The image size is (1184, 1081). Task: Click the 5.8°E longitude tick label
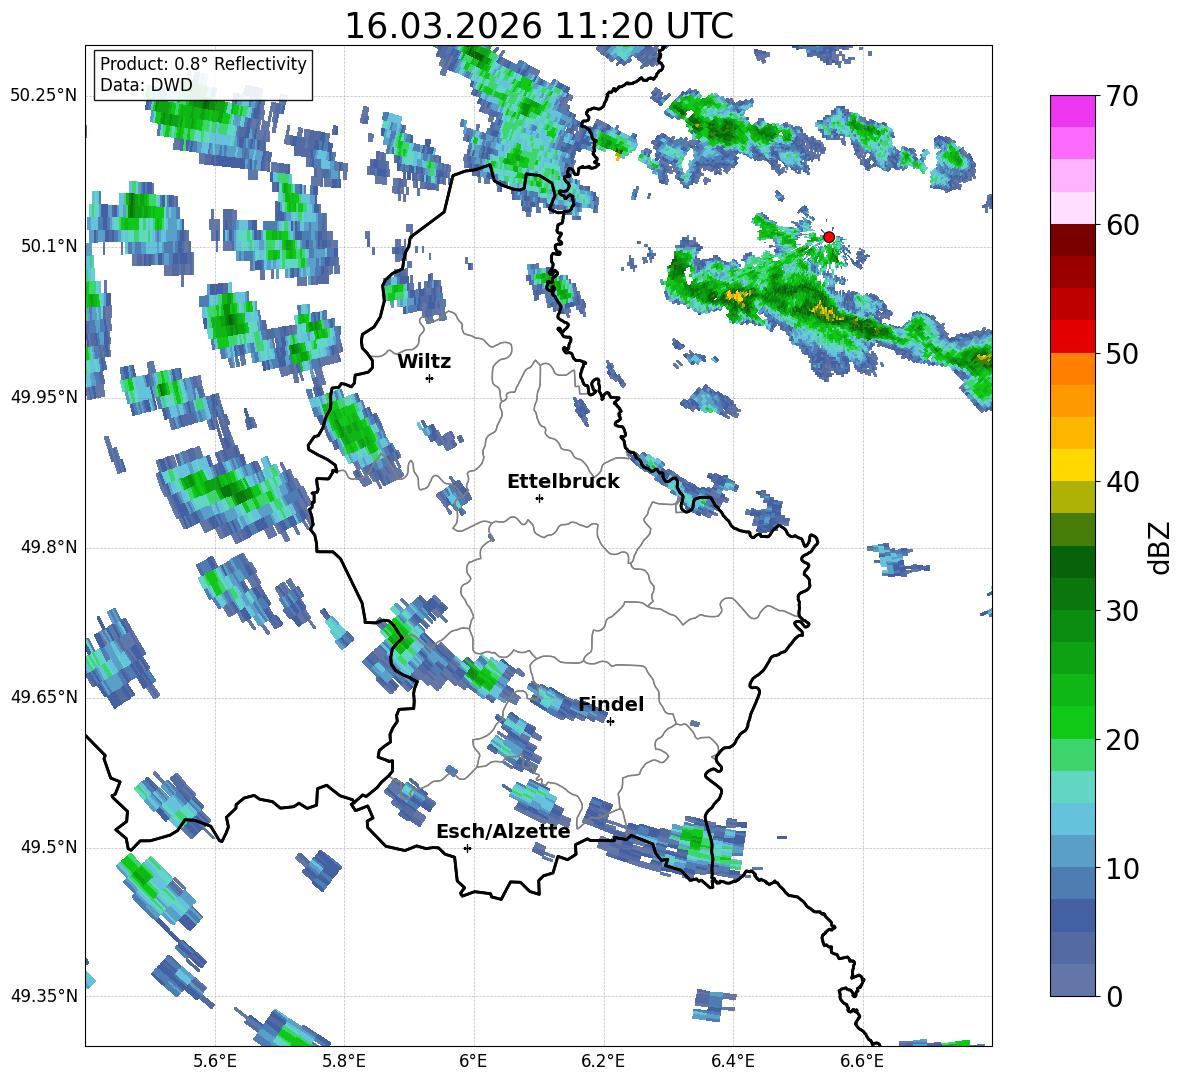pos(344,1061)
